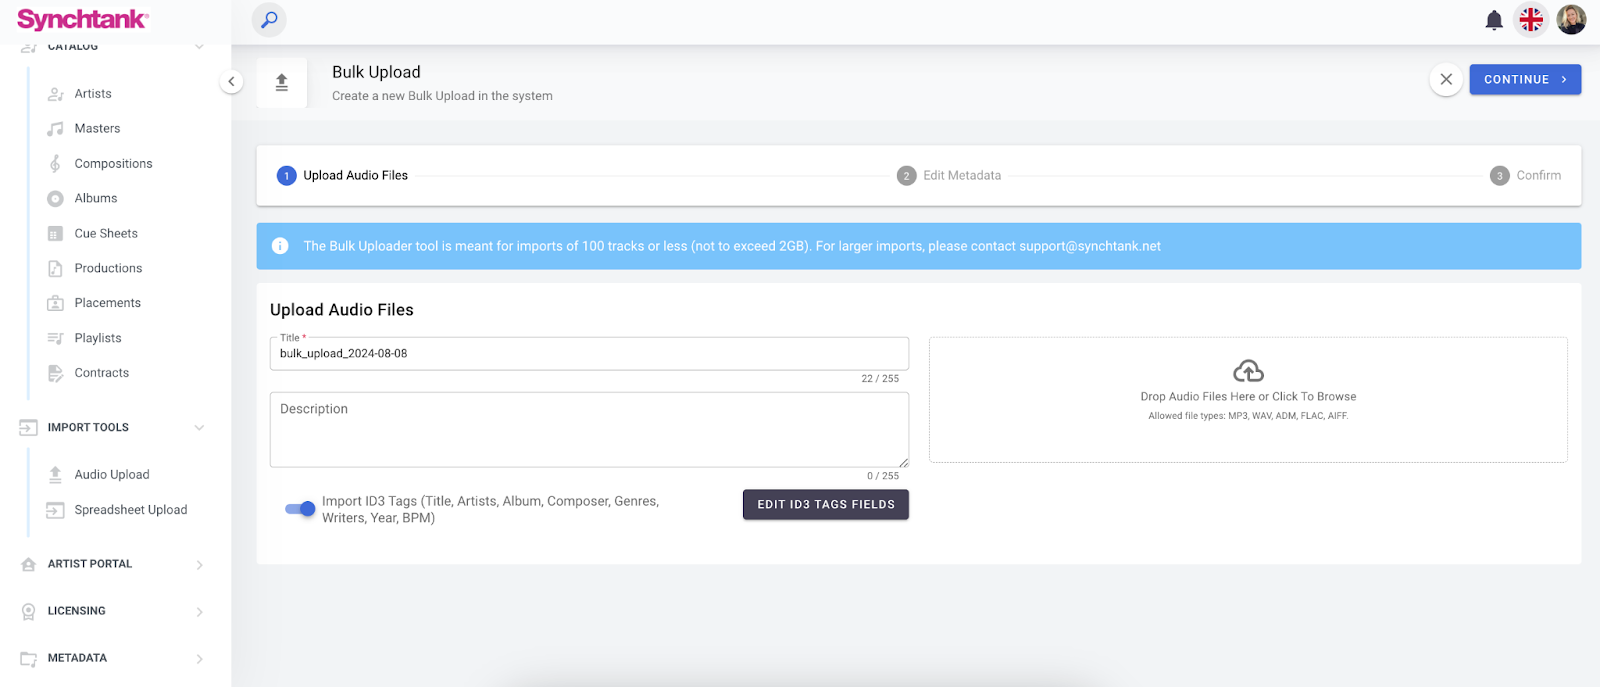Open the notifications bell
Screen dimensions: 1600x687
(1494, 20)
